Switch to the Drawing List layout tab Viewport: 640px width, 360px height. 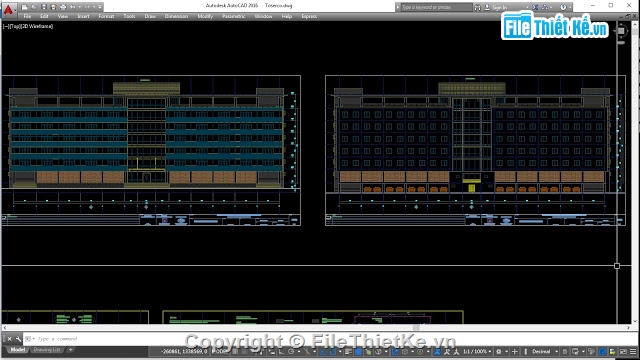(x=47, y=350)
